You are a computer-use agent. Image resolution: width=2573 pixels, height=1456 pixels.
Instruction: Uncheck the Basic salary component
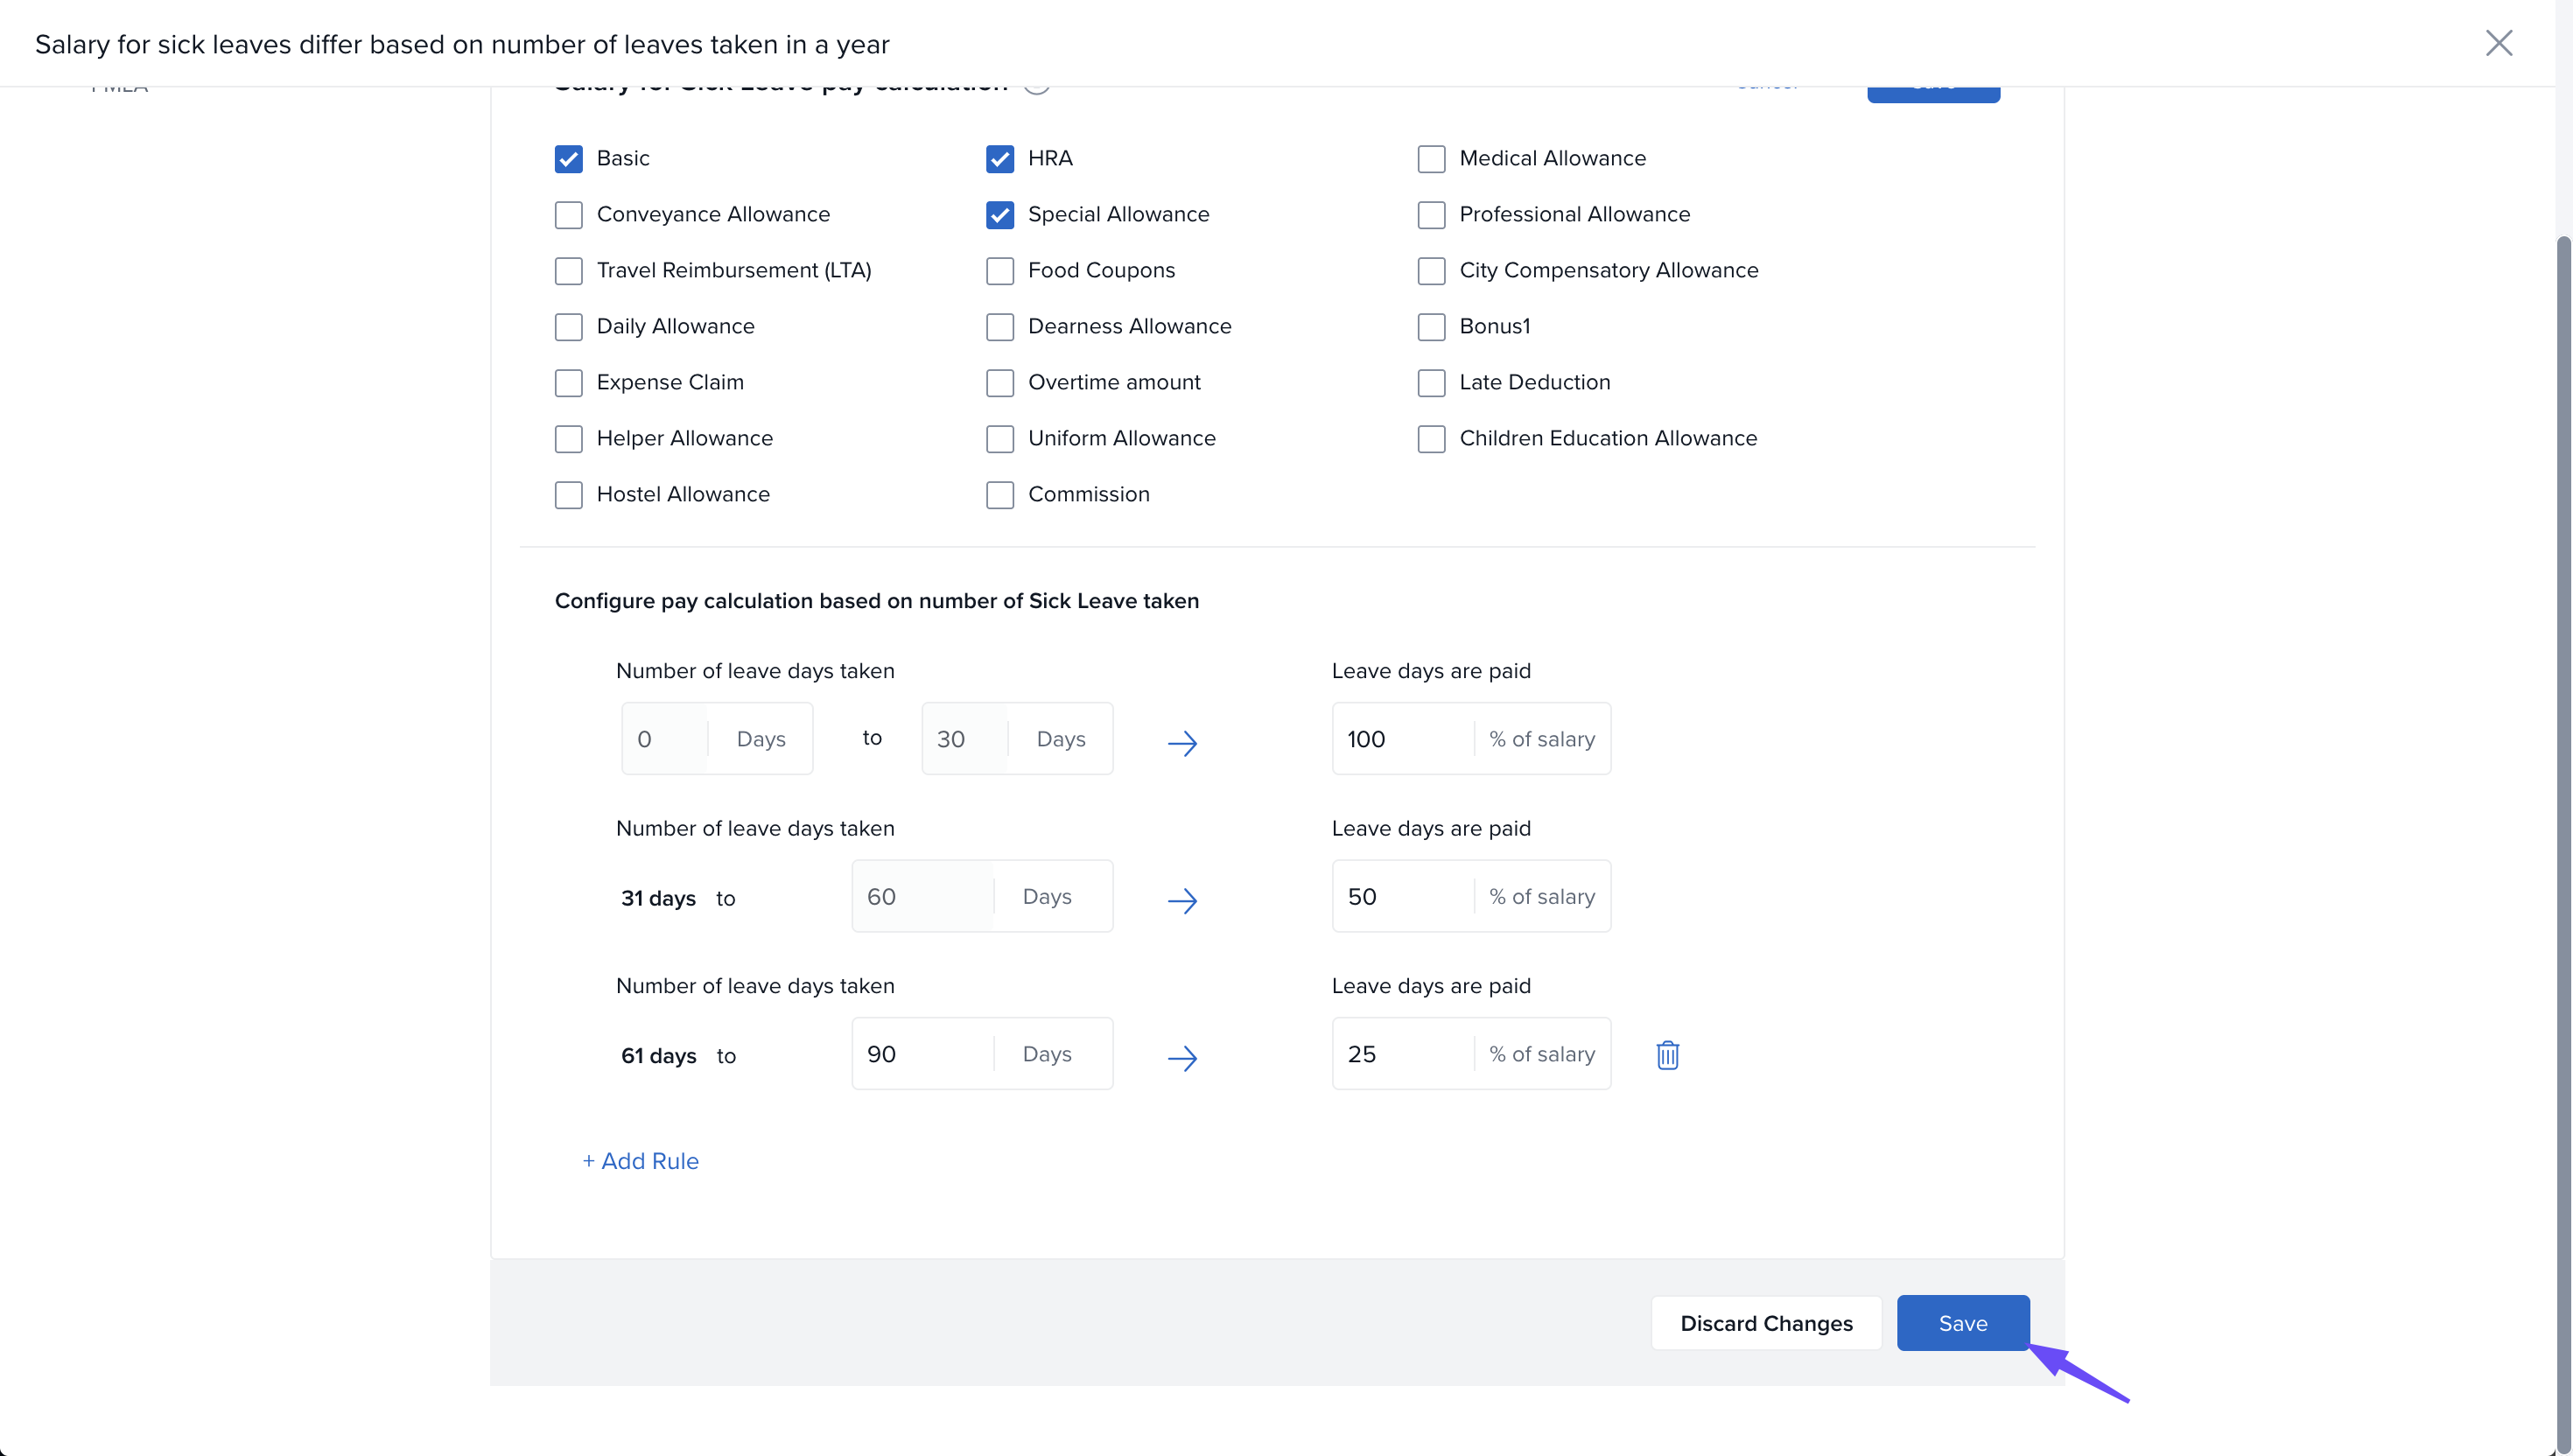[568, 159]
